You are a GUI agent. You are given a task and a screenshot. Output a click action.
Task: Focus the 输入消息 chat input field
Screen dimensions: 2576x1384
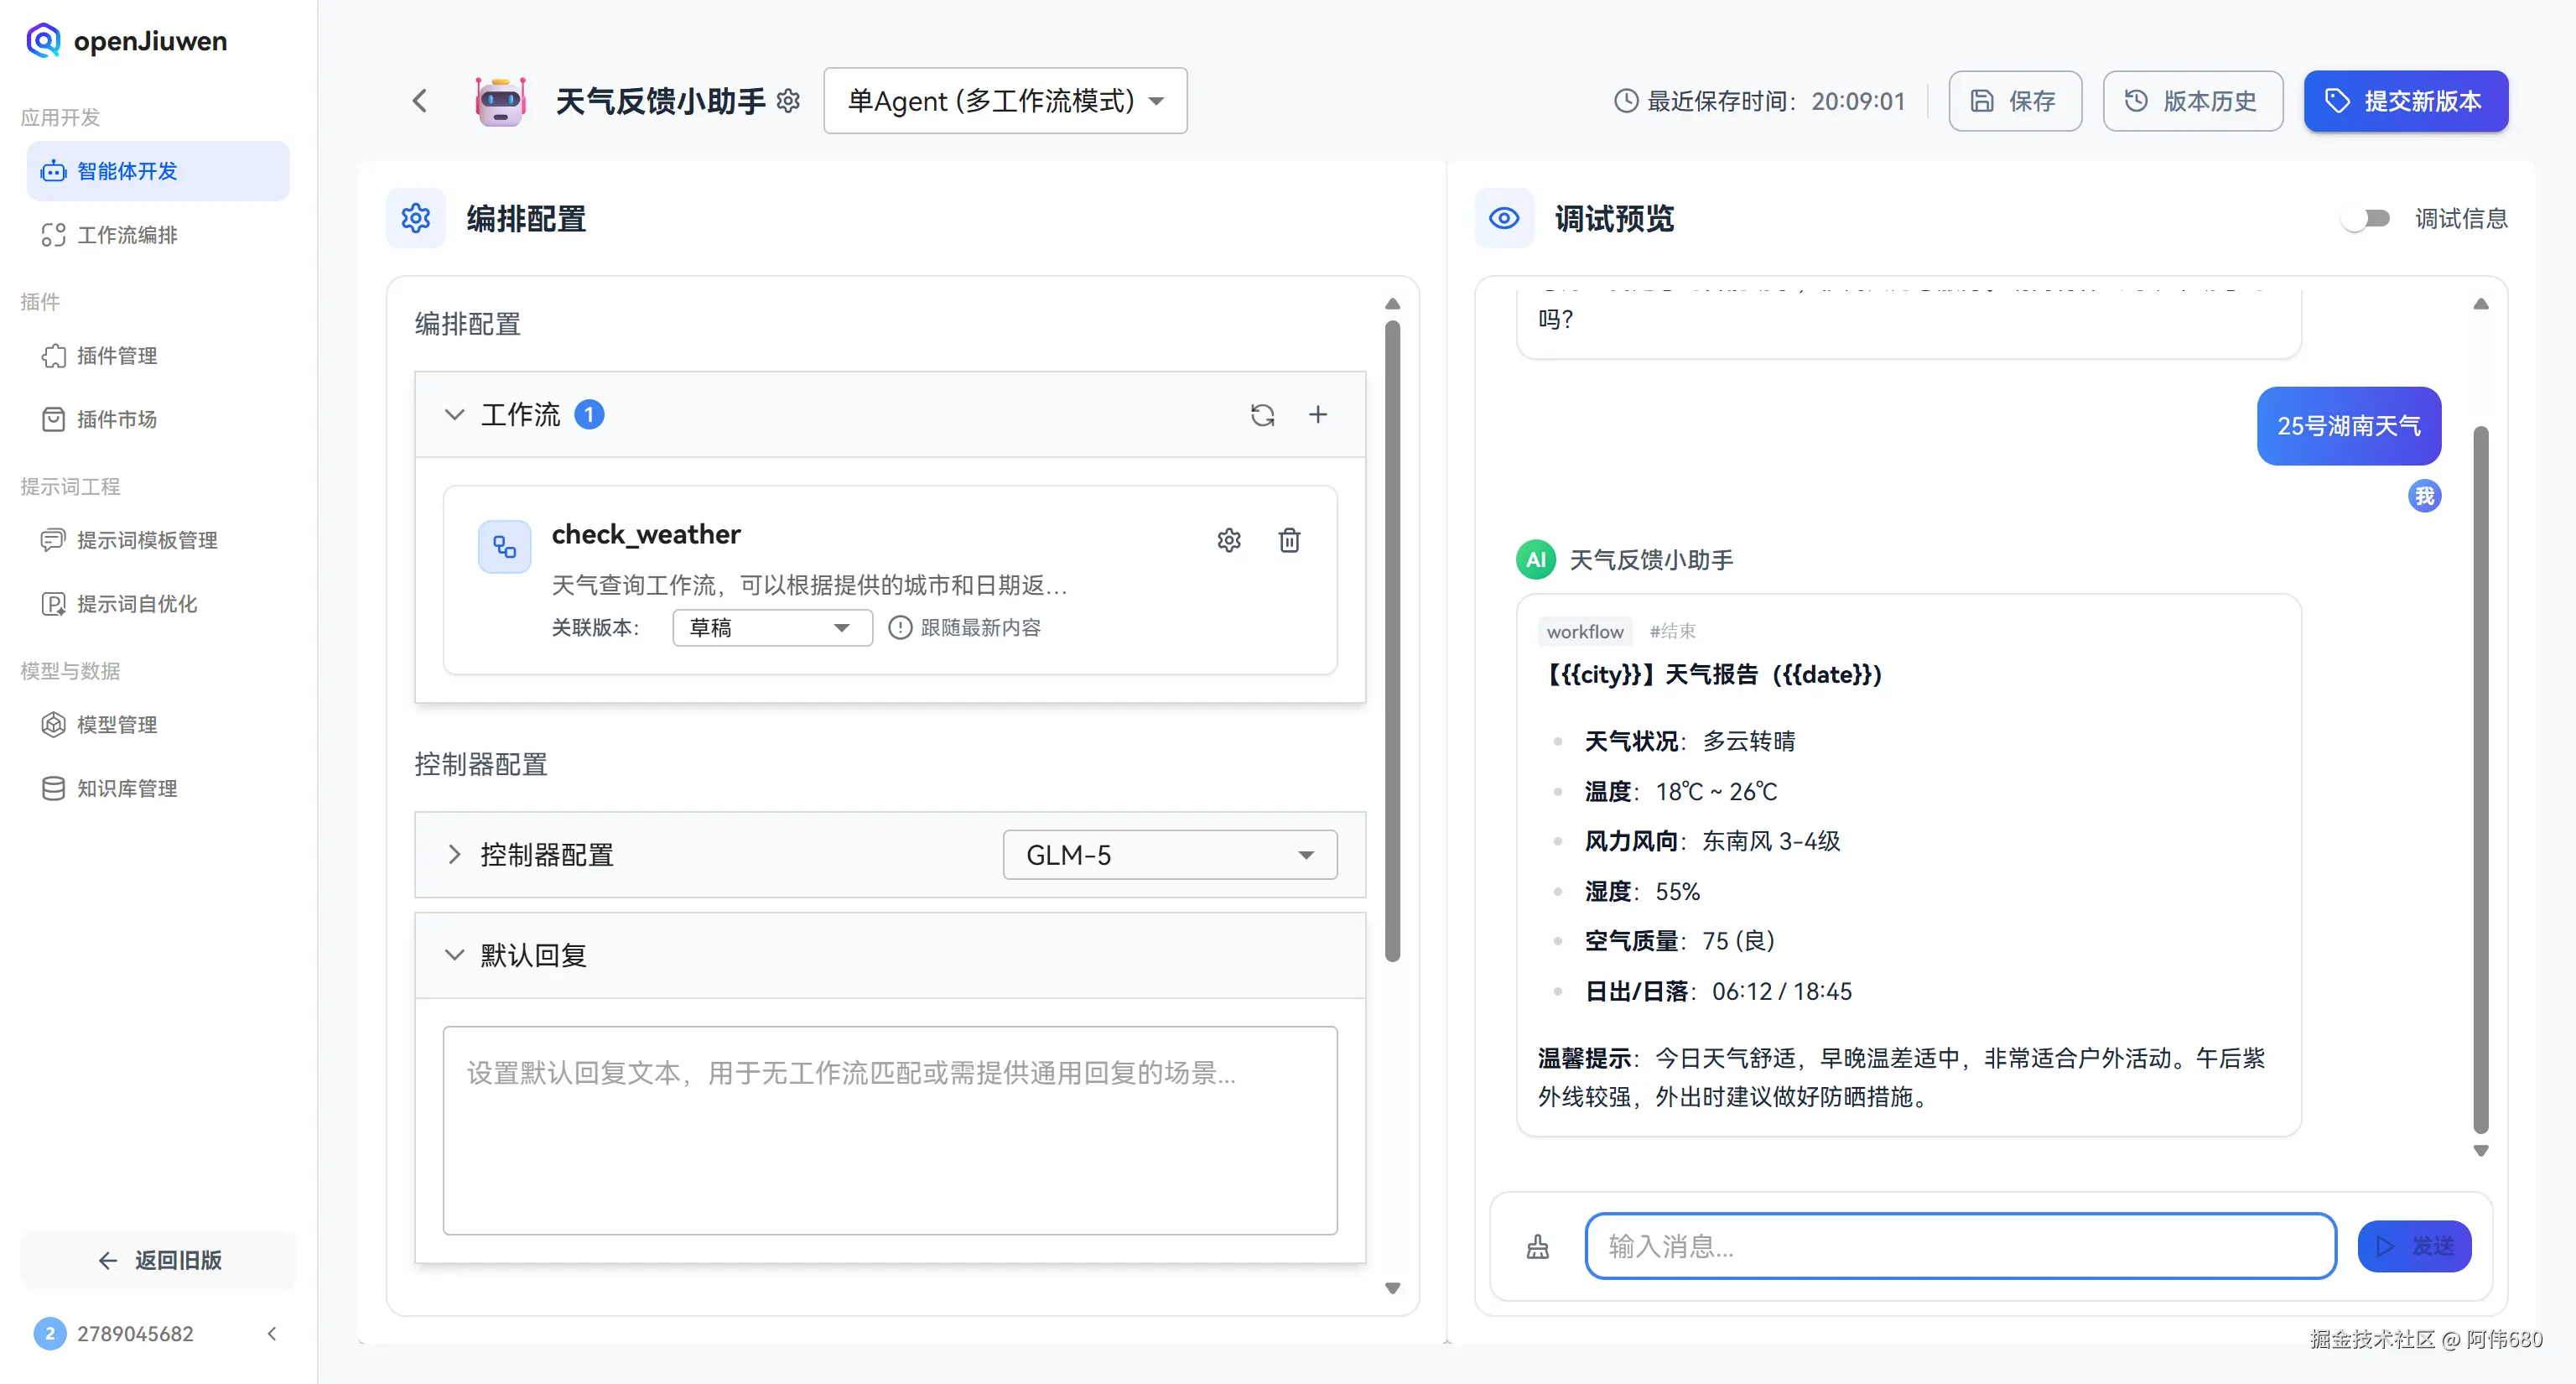point(1960,1246)
